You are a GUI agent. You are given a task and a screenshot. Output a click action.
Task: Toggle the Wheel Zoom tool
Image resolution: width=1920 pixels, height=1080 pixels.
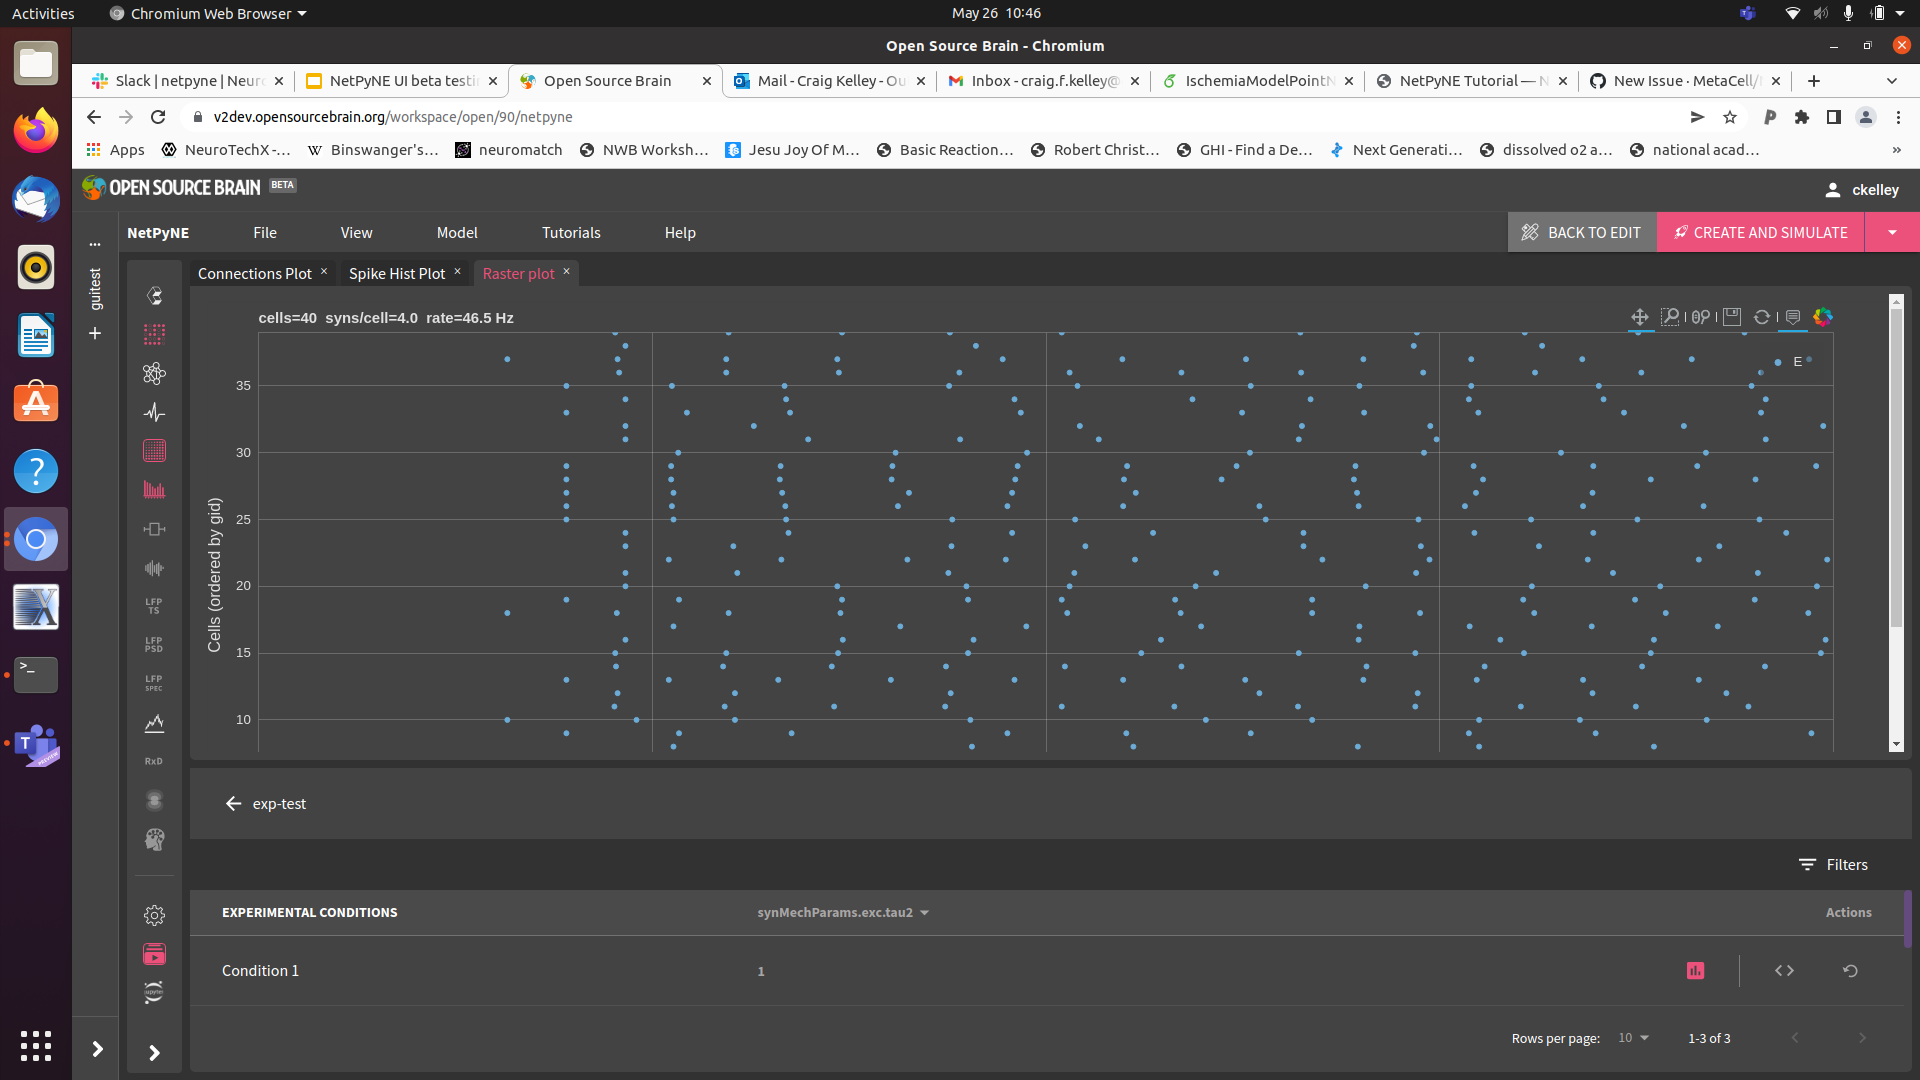[1701, 317]
